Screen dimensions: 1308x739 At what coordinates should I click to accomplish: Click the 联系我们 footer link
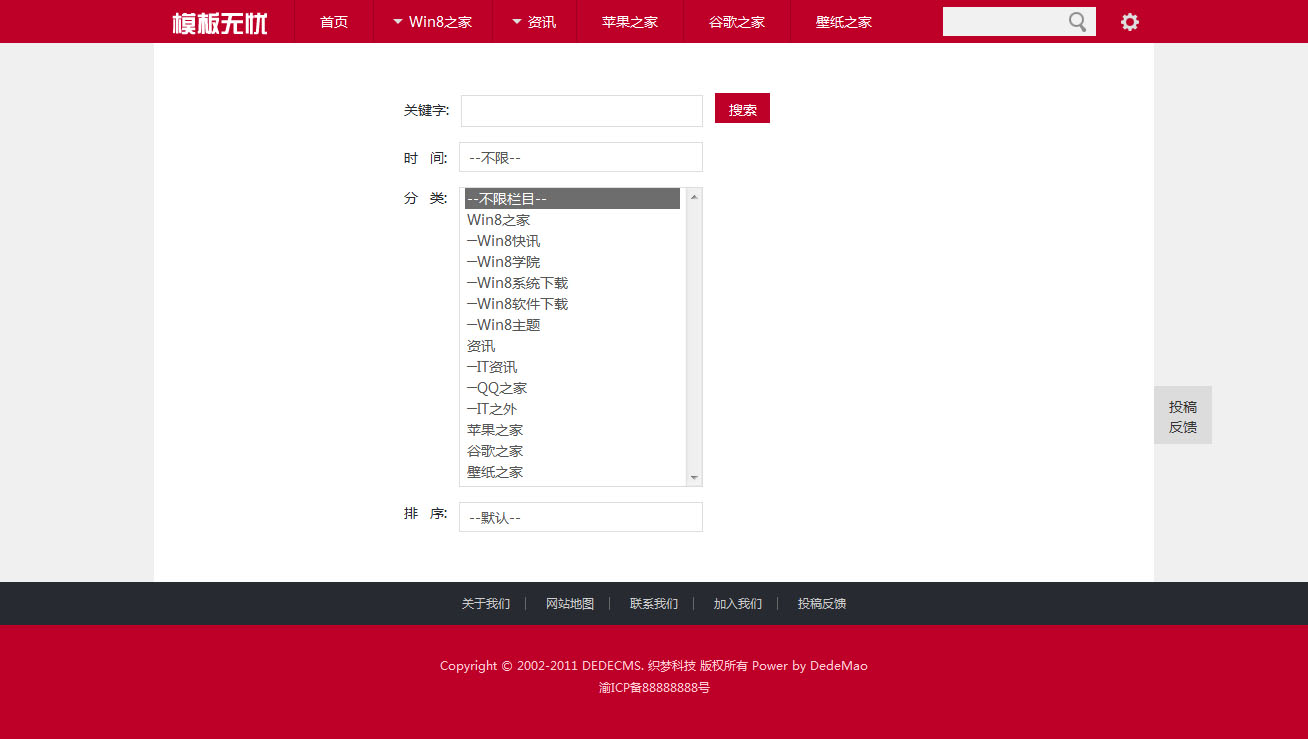coord(654,604)
